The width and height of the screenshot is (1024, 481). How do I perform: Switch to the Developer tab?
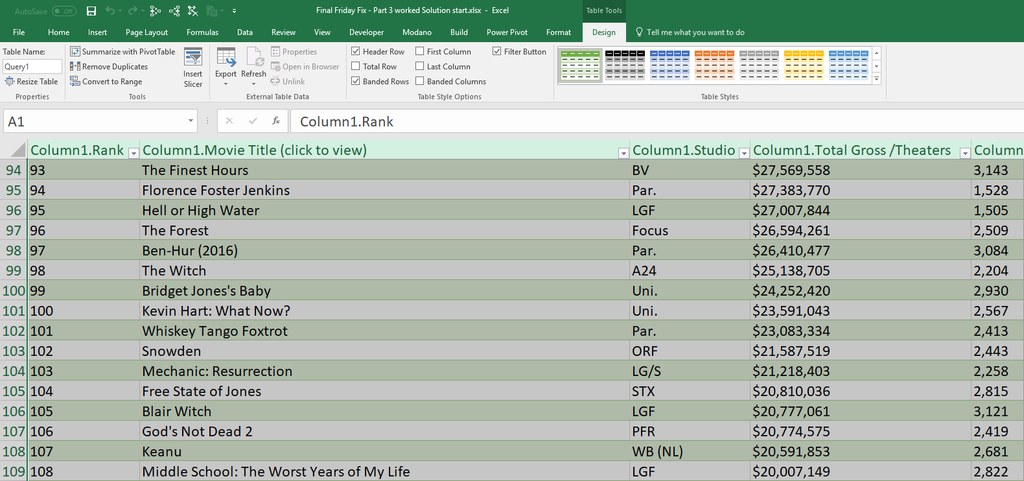[366, 32]
